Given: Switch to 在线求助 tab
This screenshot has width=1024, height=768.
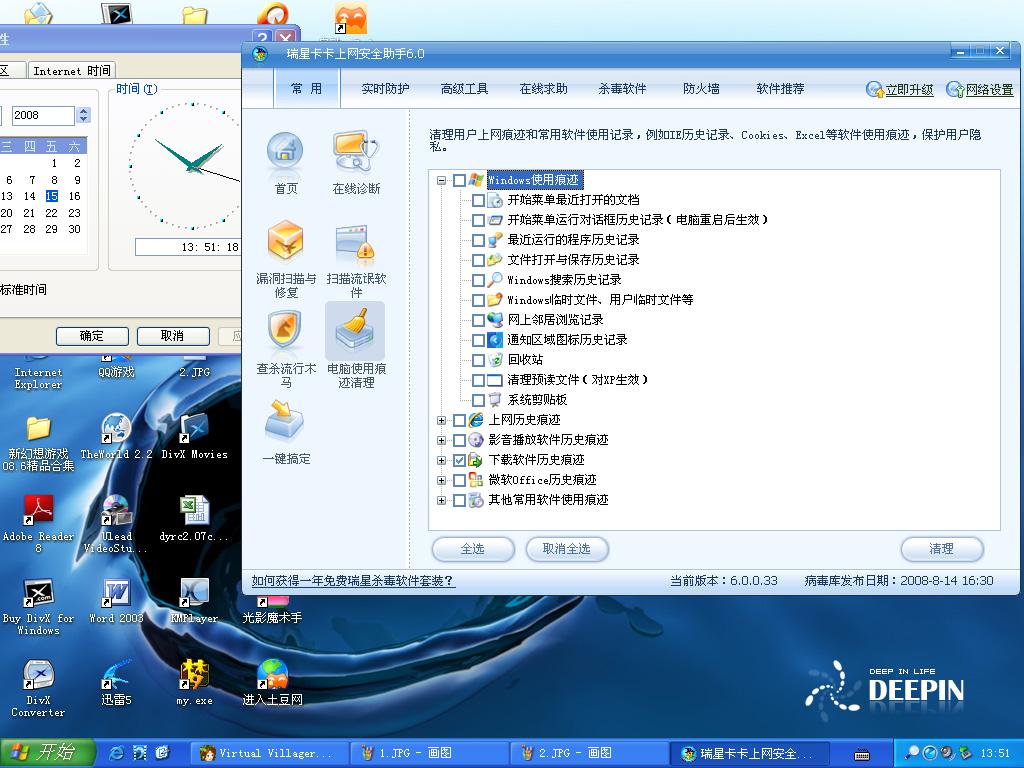Looking at the screenshot, I should coord(543,89).
